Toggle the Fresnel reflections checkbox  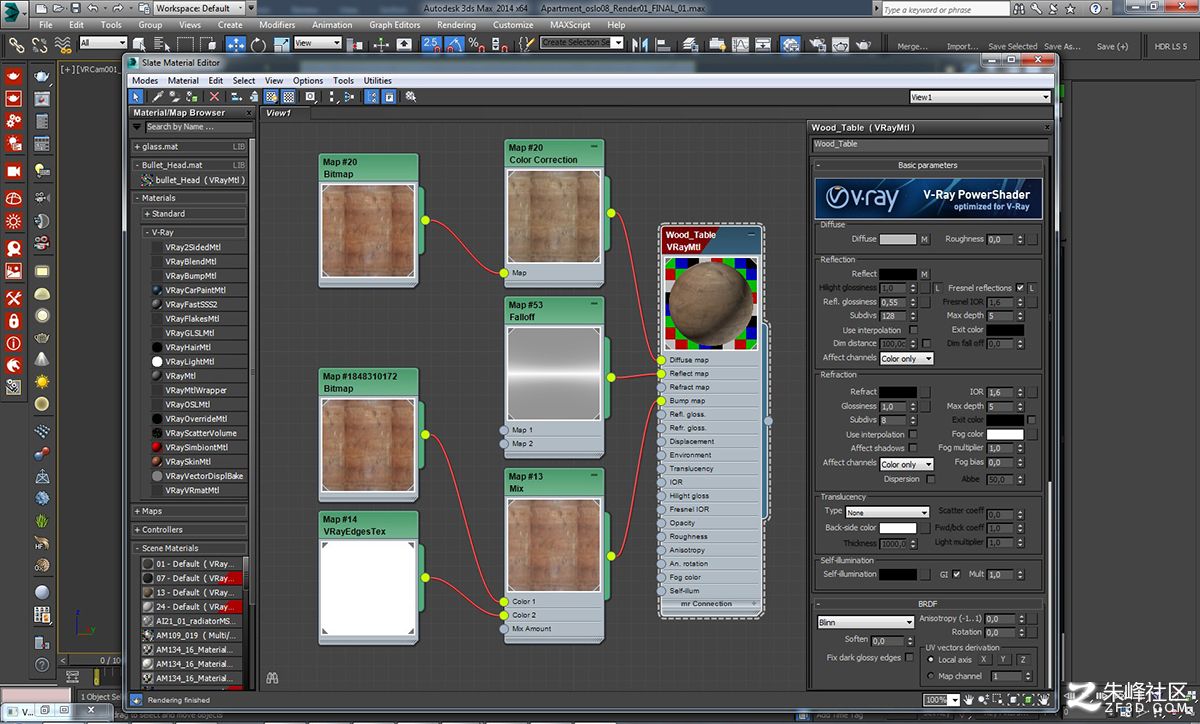click(x=1020, y=288)
